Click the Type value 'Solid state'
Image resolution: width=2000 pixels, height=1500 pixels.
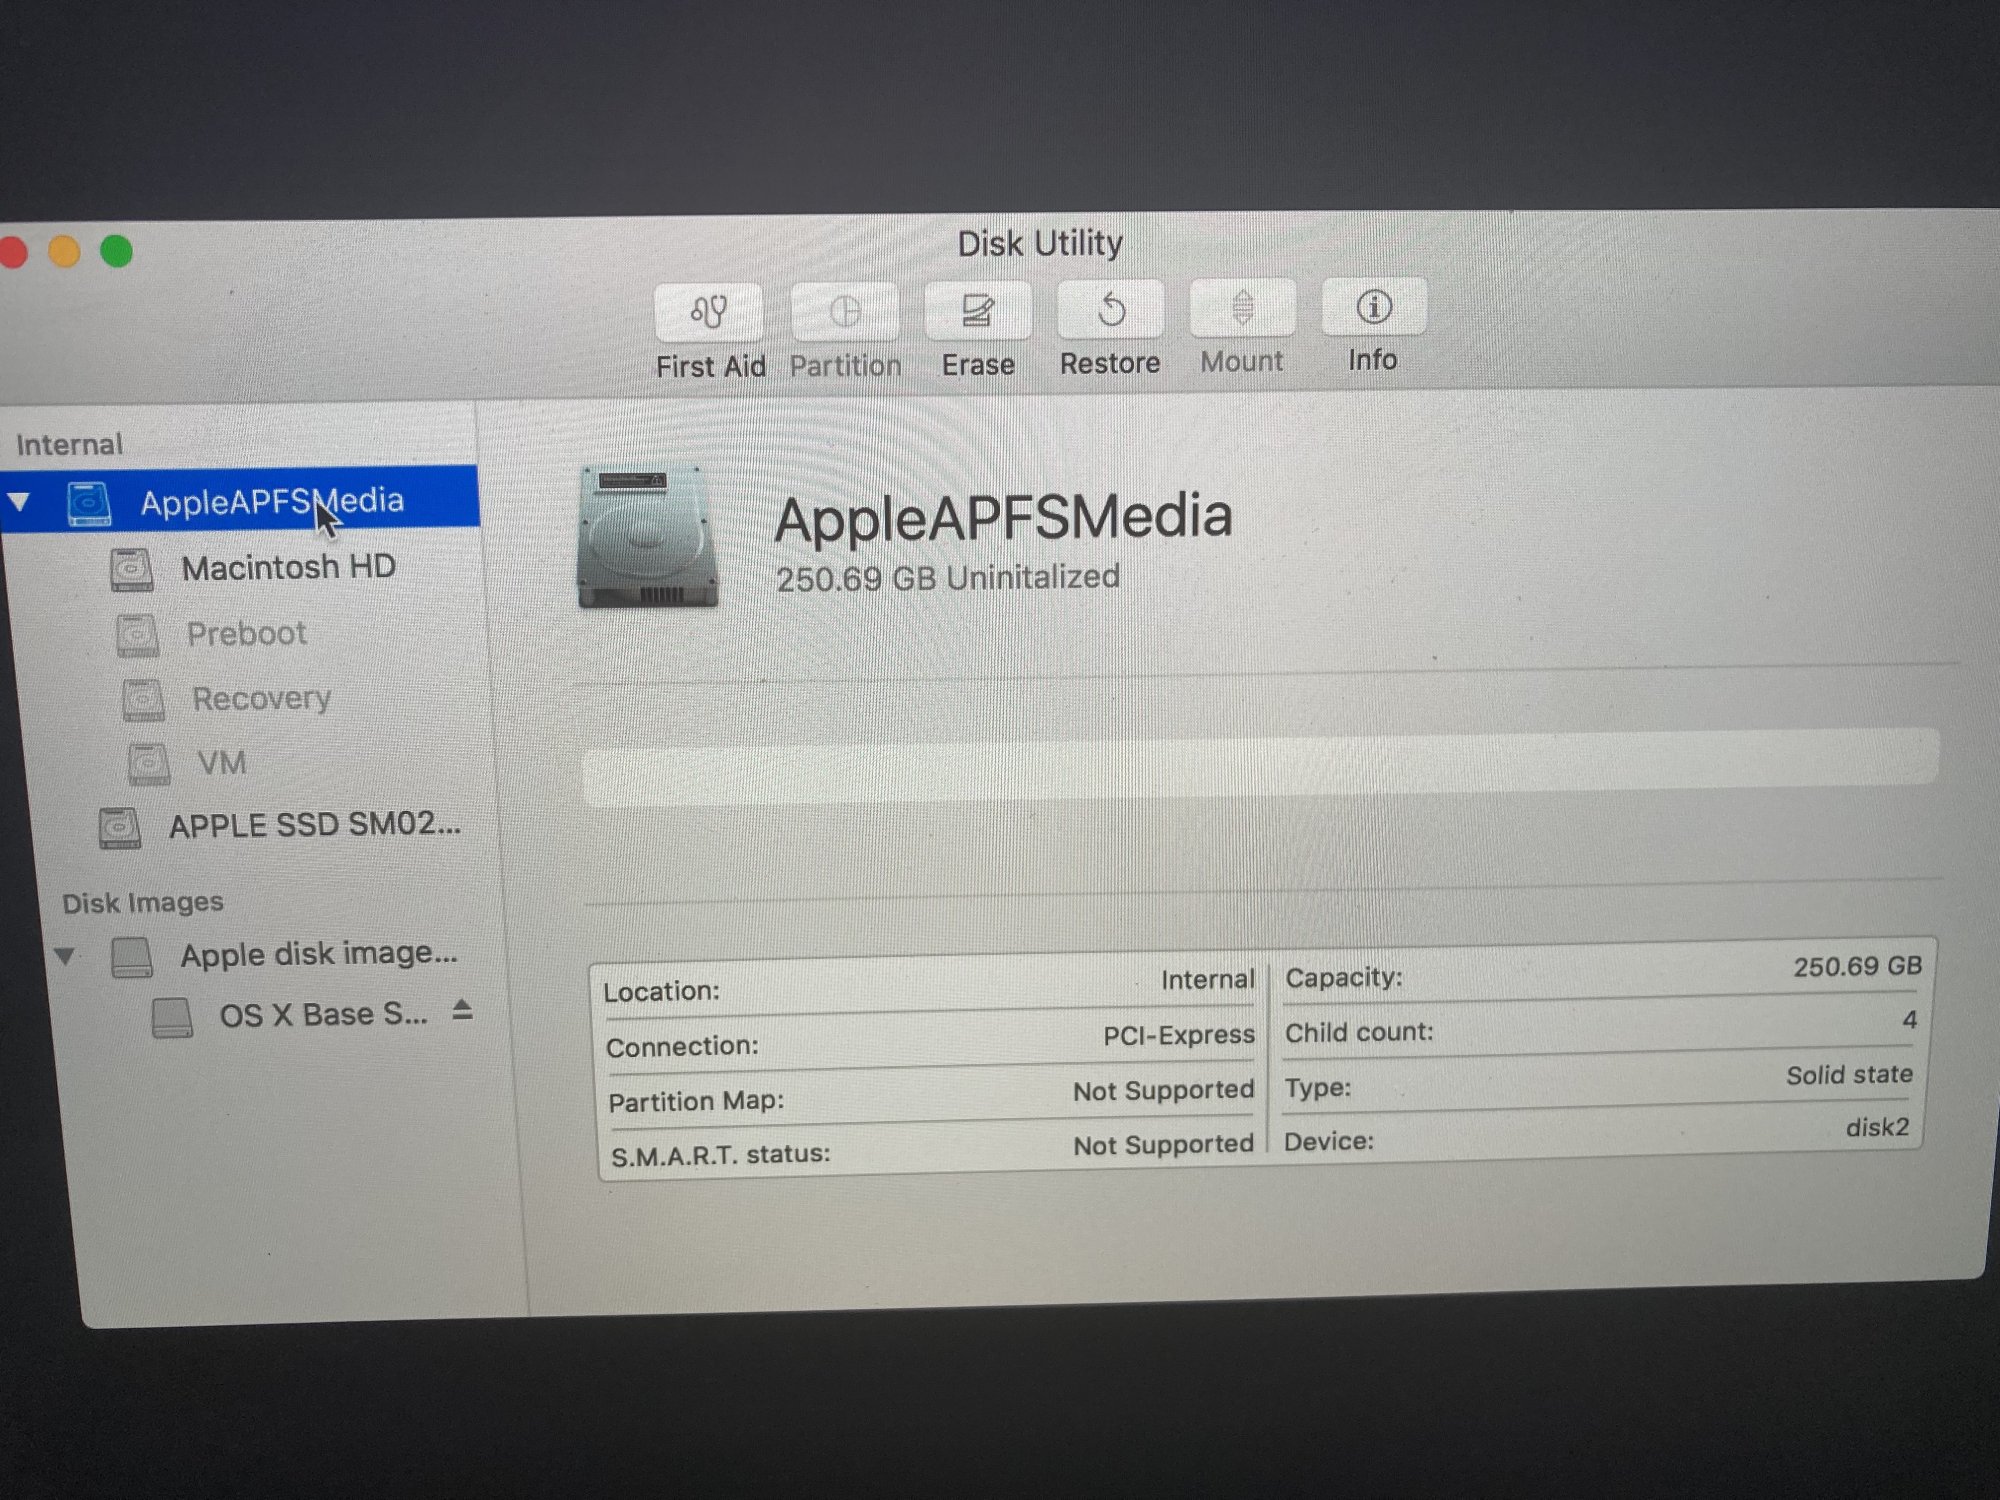tap(1850, 1075)
